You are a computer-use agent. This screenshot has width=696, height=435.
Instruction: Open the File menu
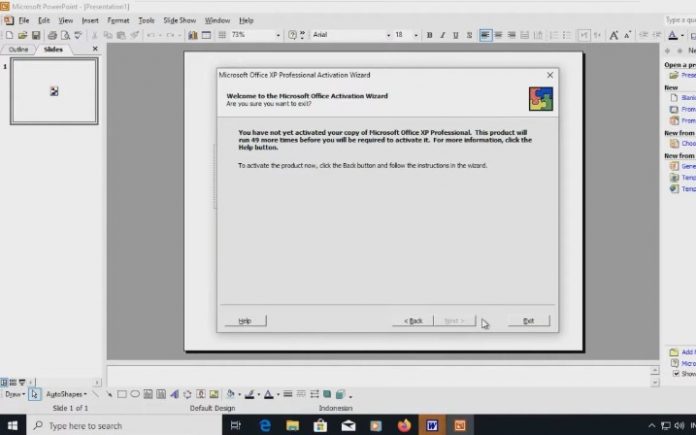pos(24,20)
